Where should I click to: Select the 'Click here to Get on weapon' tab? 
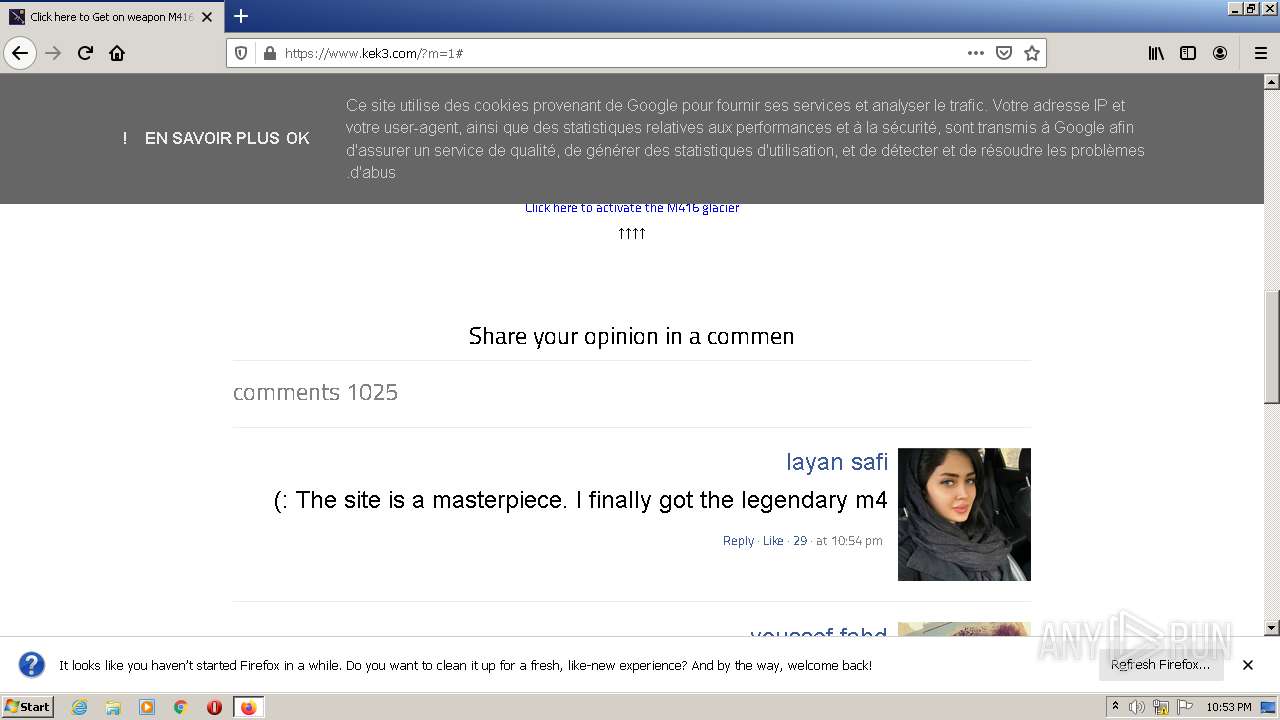tap(111, 17)
